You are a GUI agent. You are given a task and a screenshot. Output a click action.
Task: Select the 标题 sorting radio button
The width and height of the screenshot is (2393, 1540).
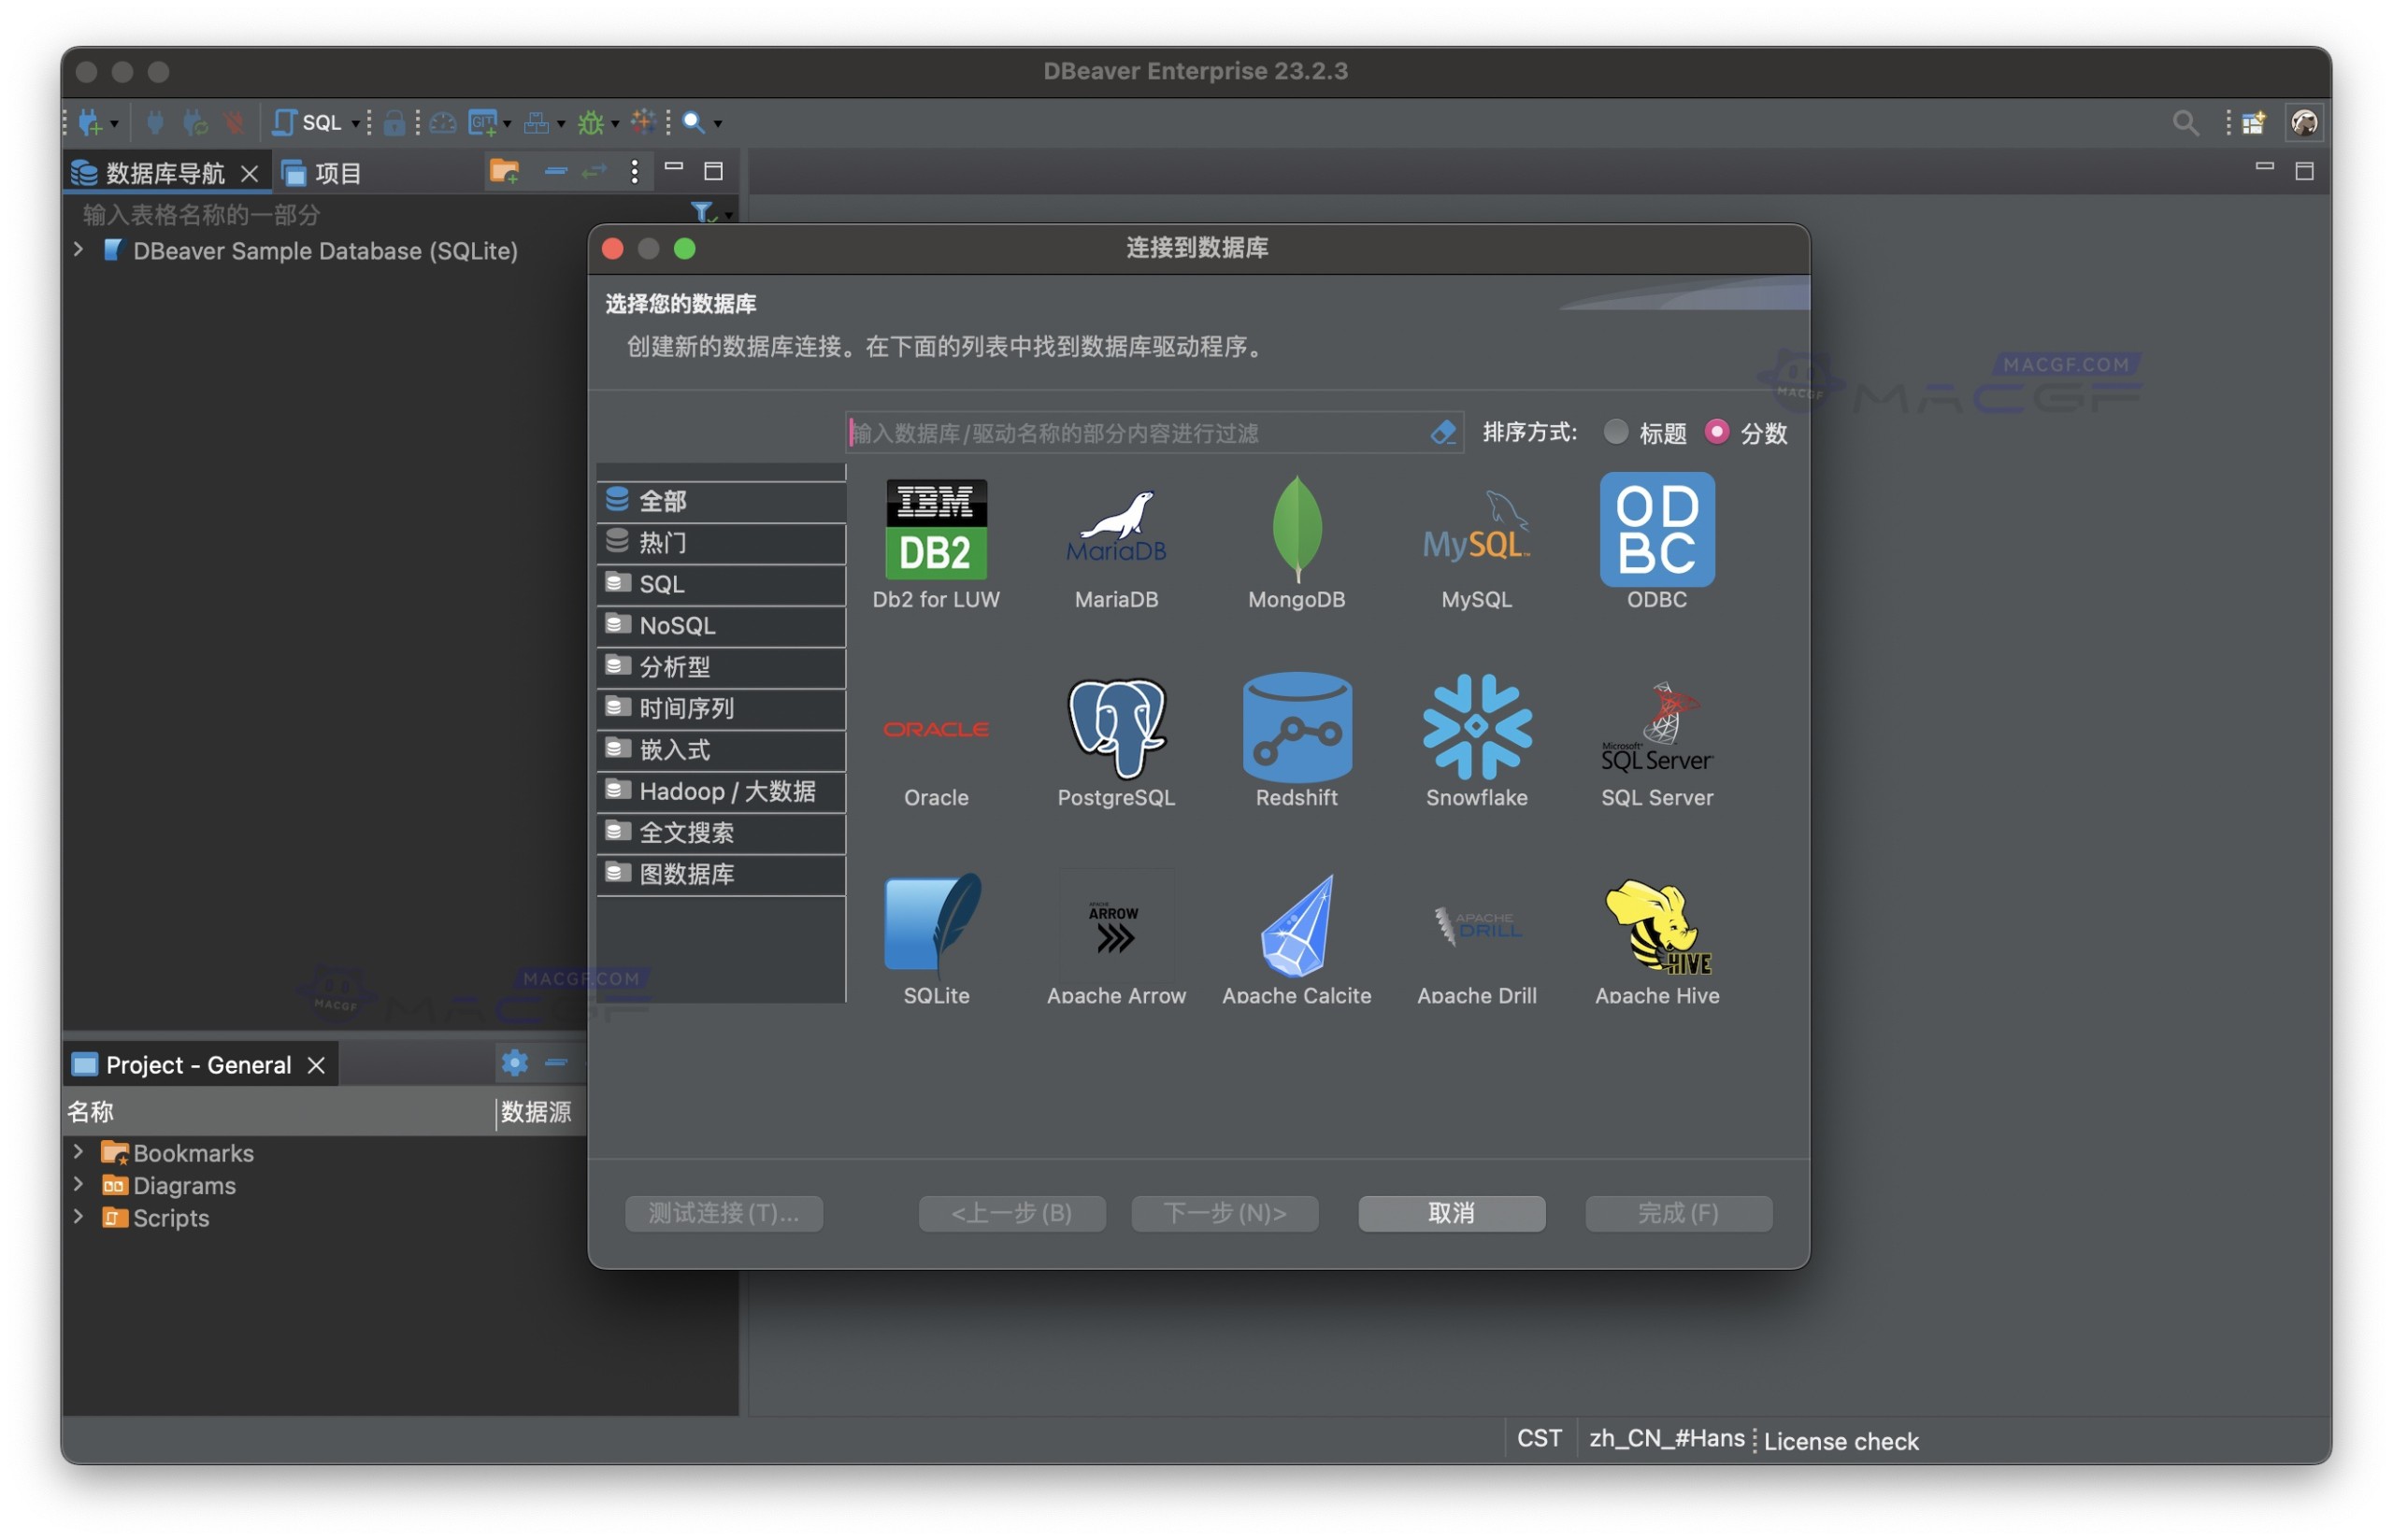tap(1616, 432)
